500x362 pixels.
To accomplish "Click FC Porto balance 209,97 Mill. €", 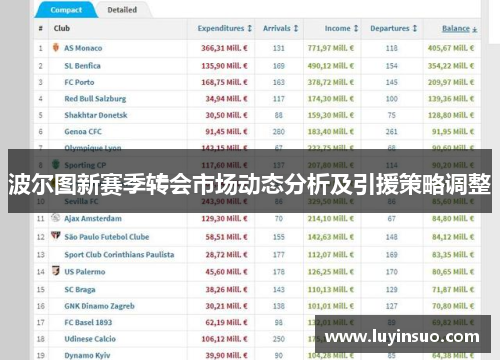I will pos(451,82).
